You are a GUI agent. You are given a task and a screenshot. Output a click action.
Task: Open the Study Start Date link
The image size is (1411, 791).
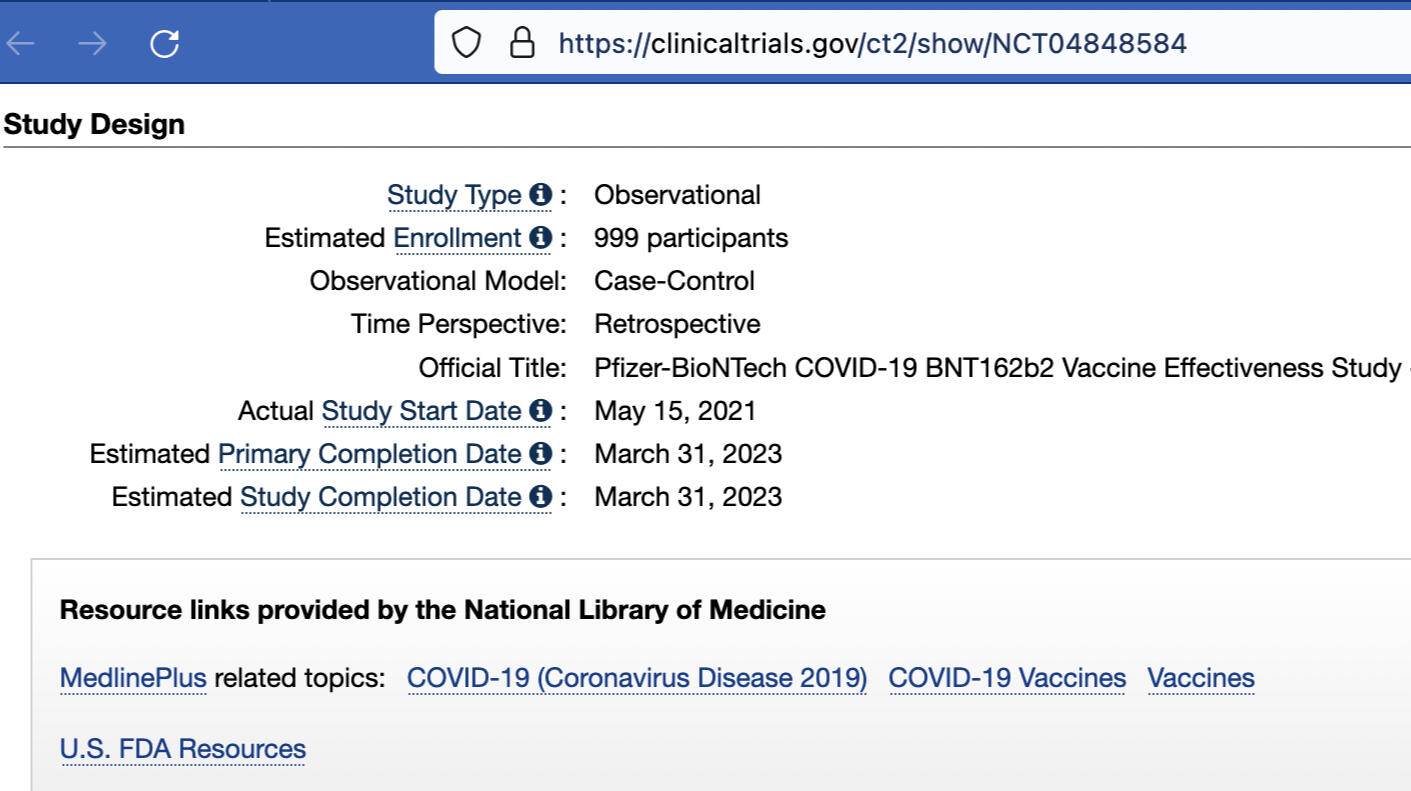click(421, 411)
